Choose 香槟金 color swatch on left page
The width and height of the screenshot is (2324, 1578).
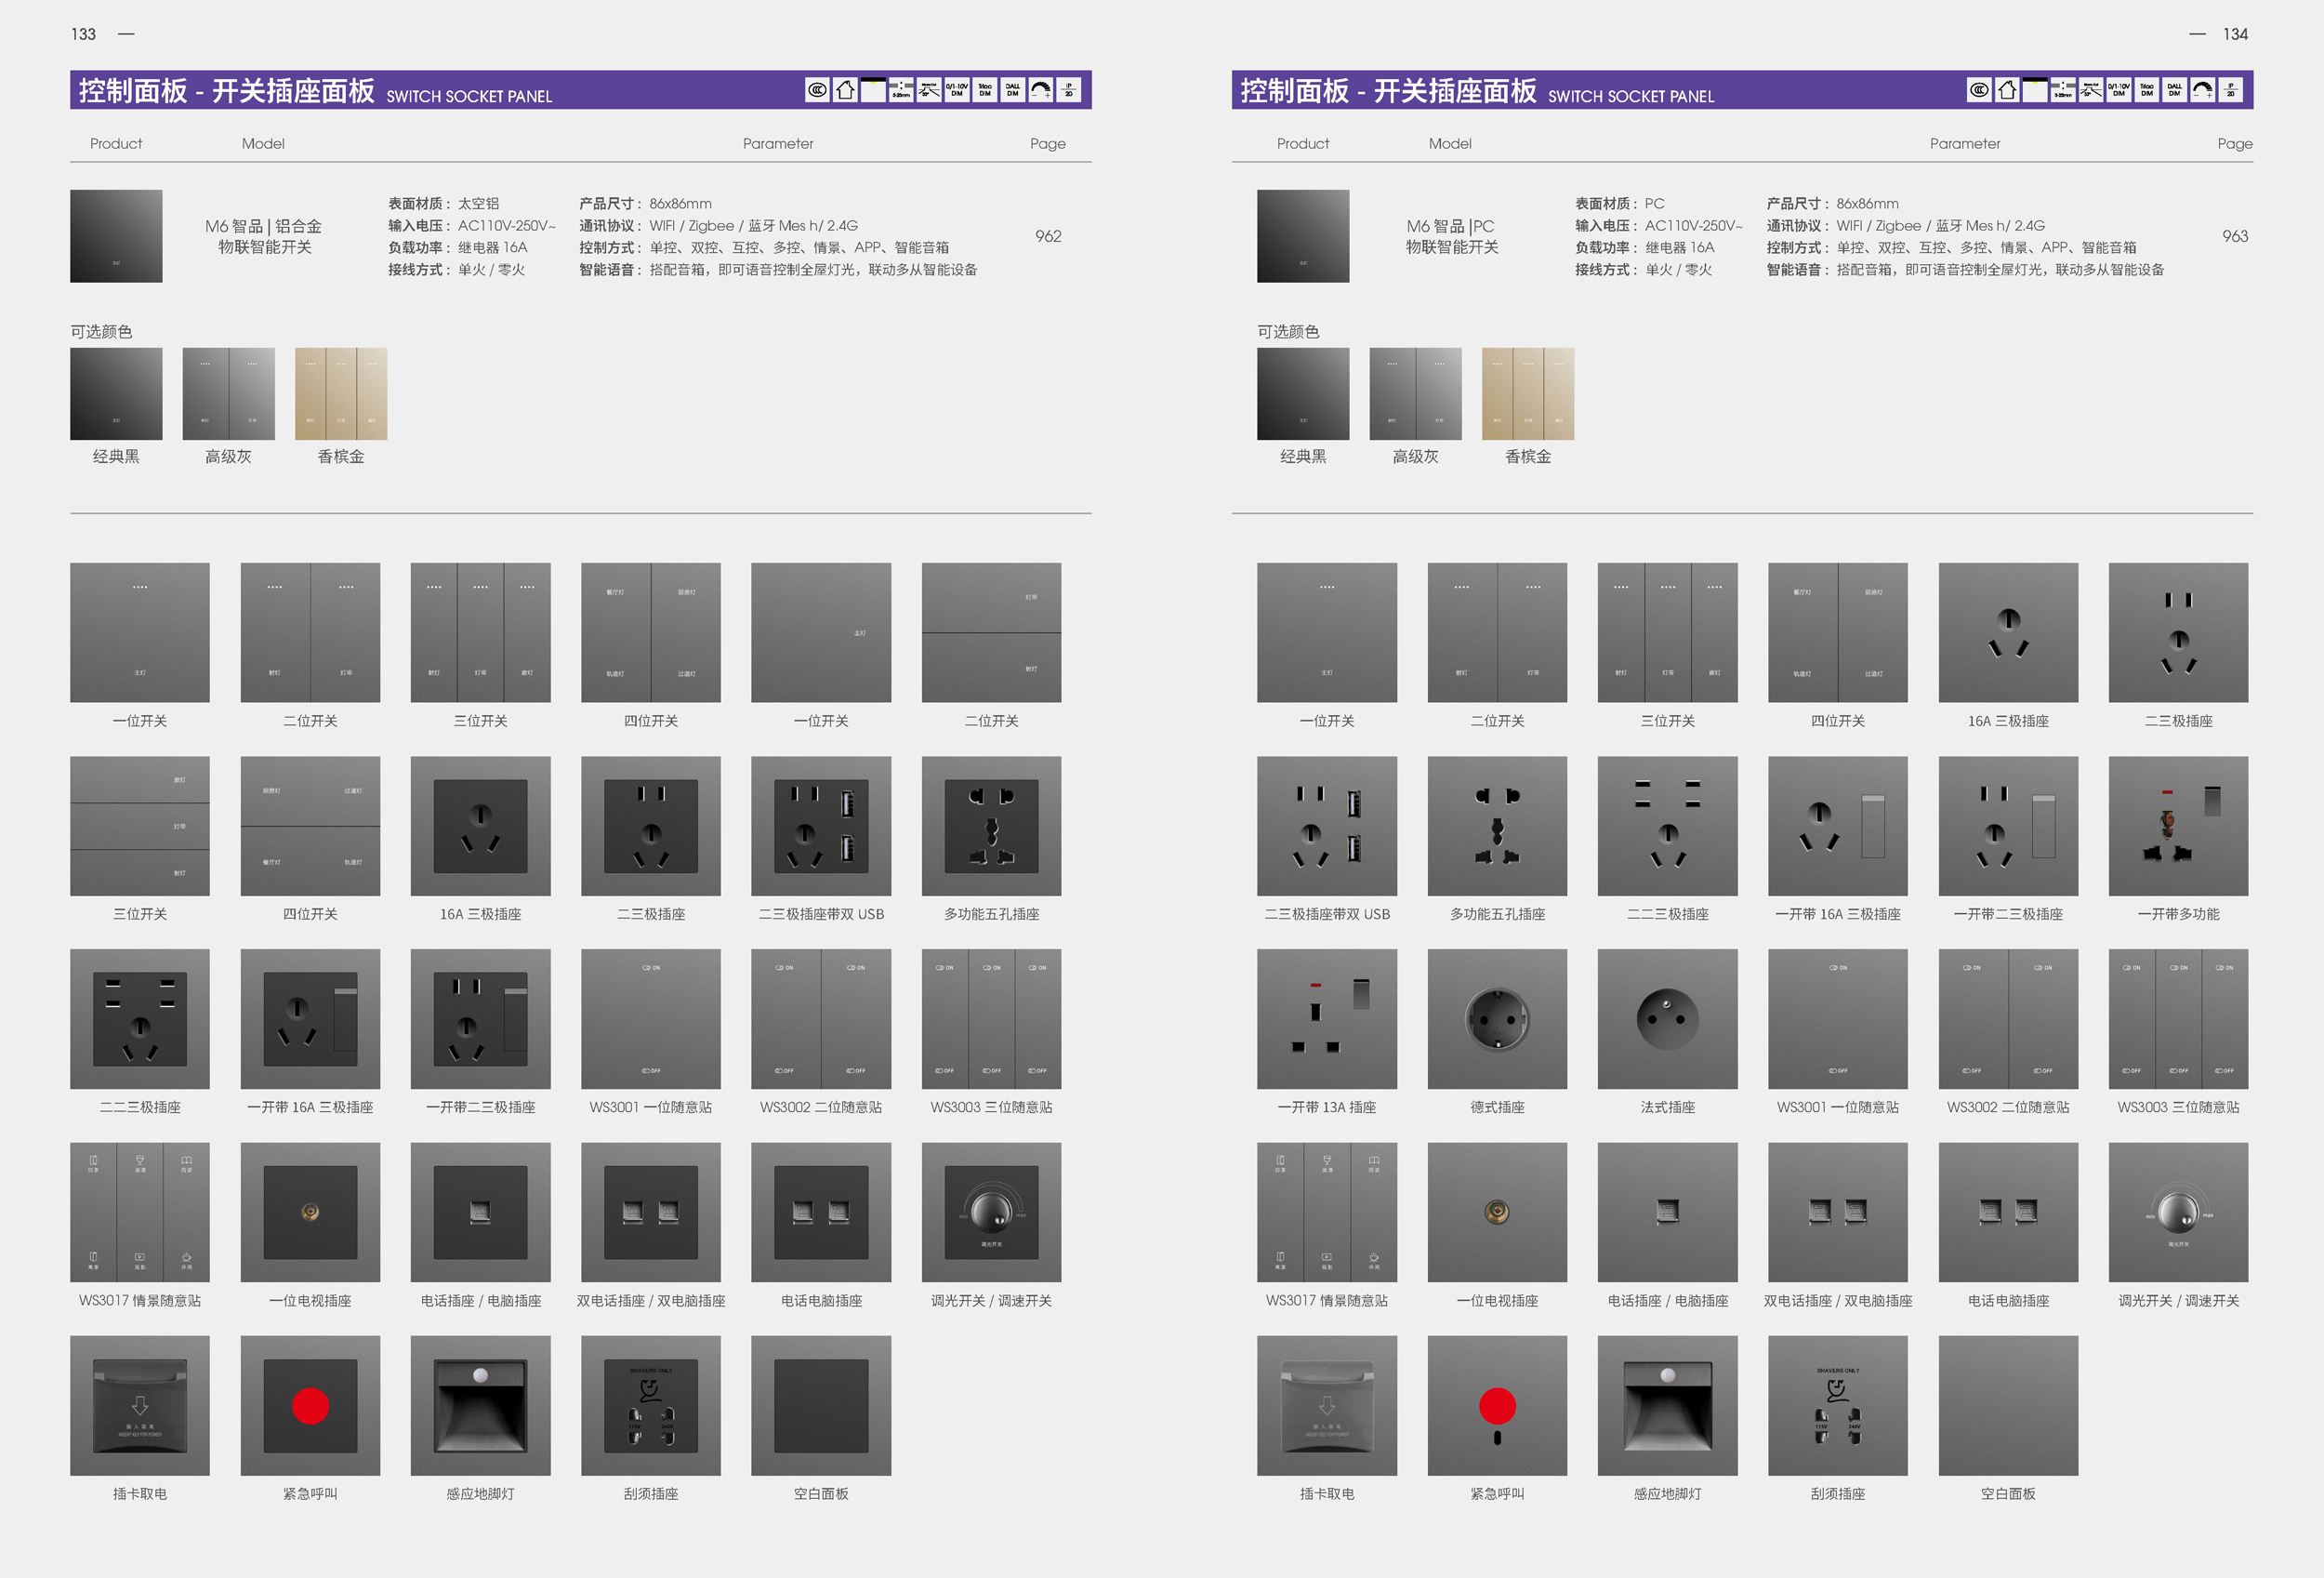click(x=340, y=394)
